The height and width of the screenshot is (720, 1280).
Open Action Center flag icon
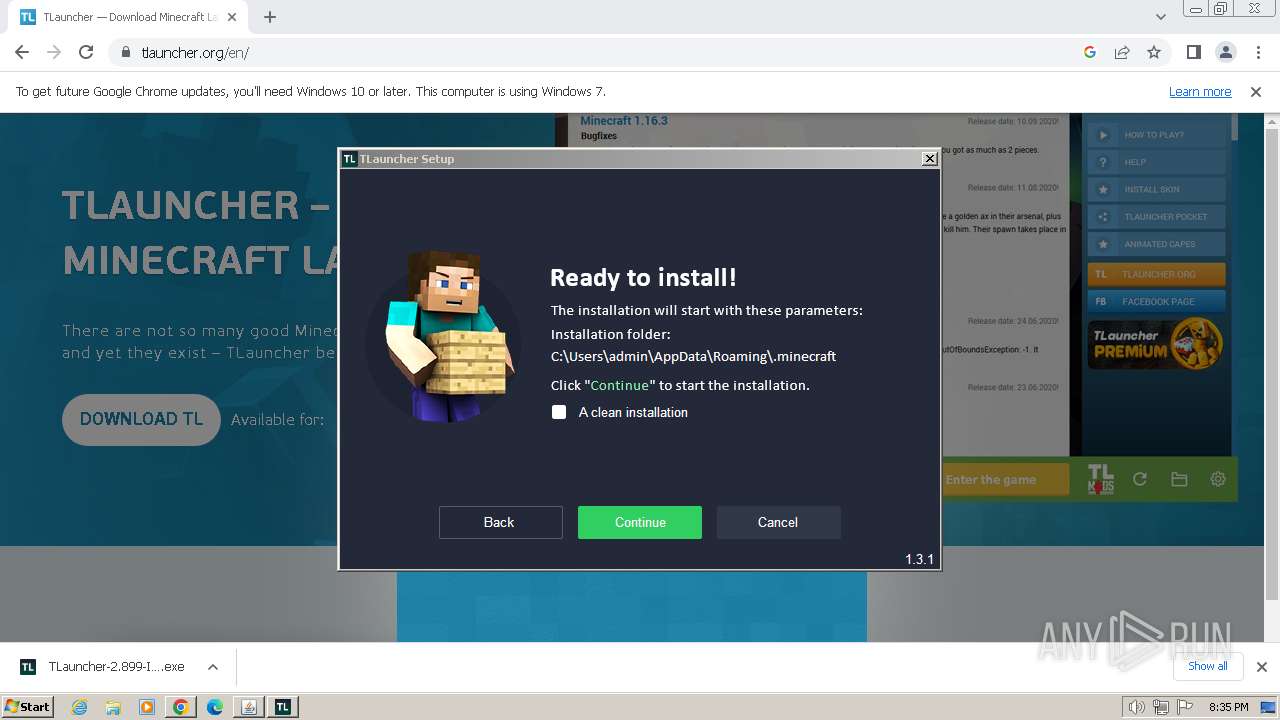coord(1185,707)
